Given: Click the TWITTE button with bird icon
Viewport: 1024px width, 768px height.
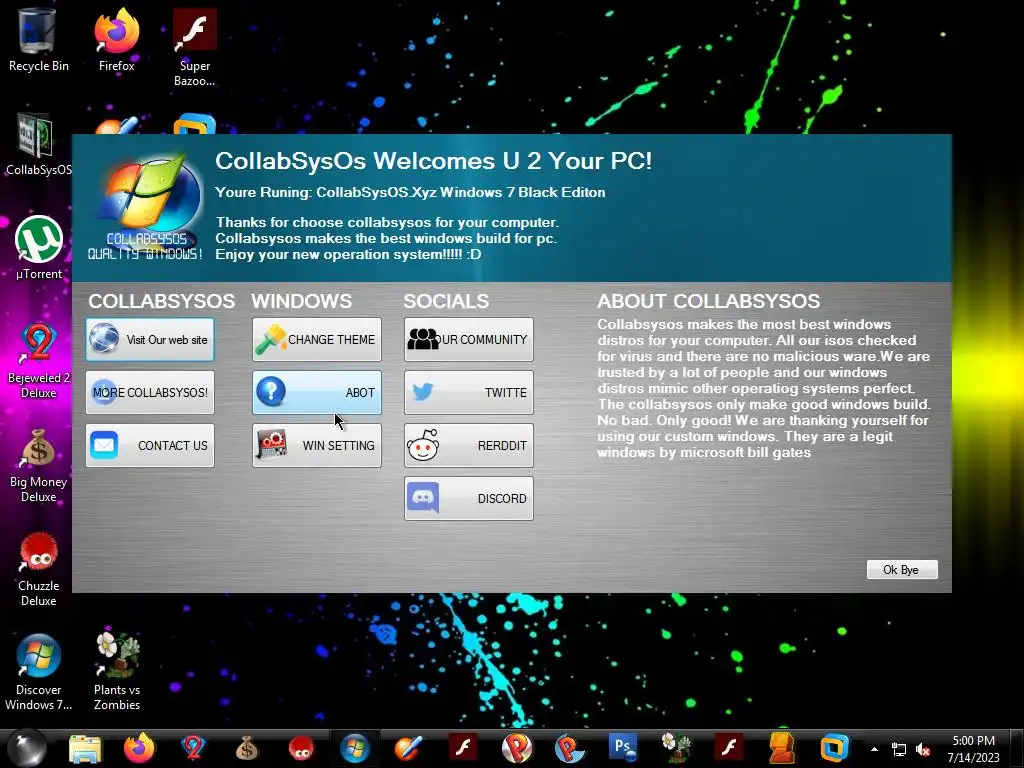Looking at the screenshot, I should 469,392.
